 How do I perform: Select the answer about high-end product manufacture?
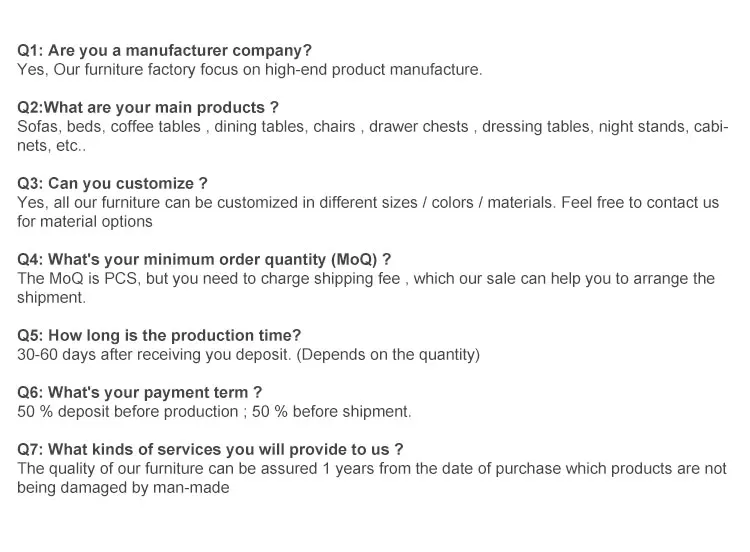(249, 70)
